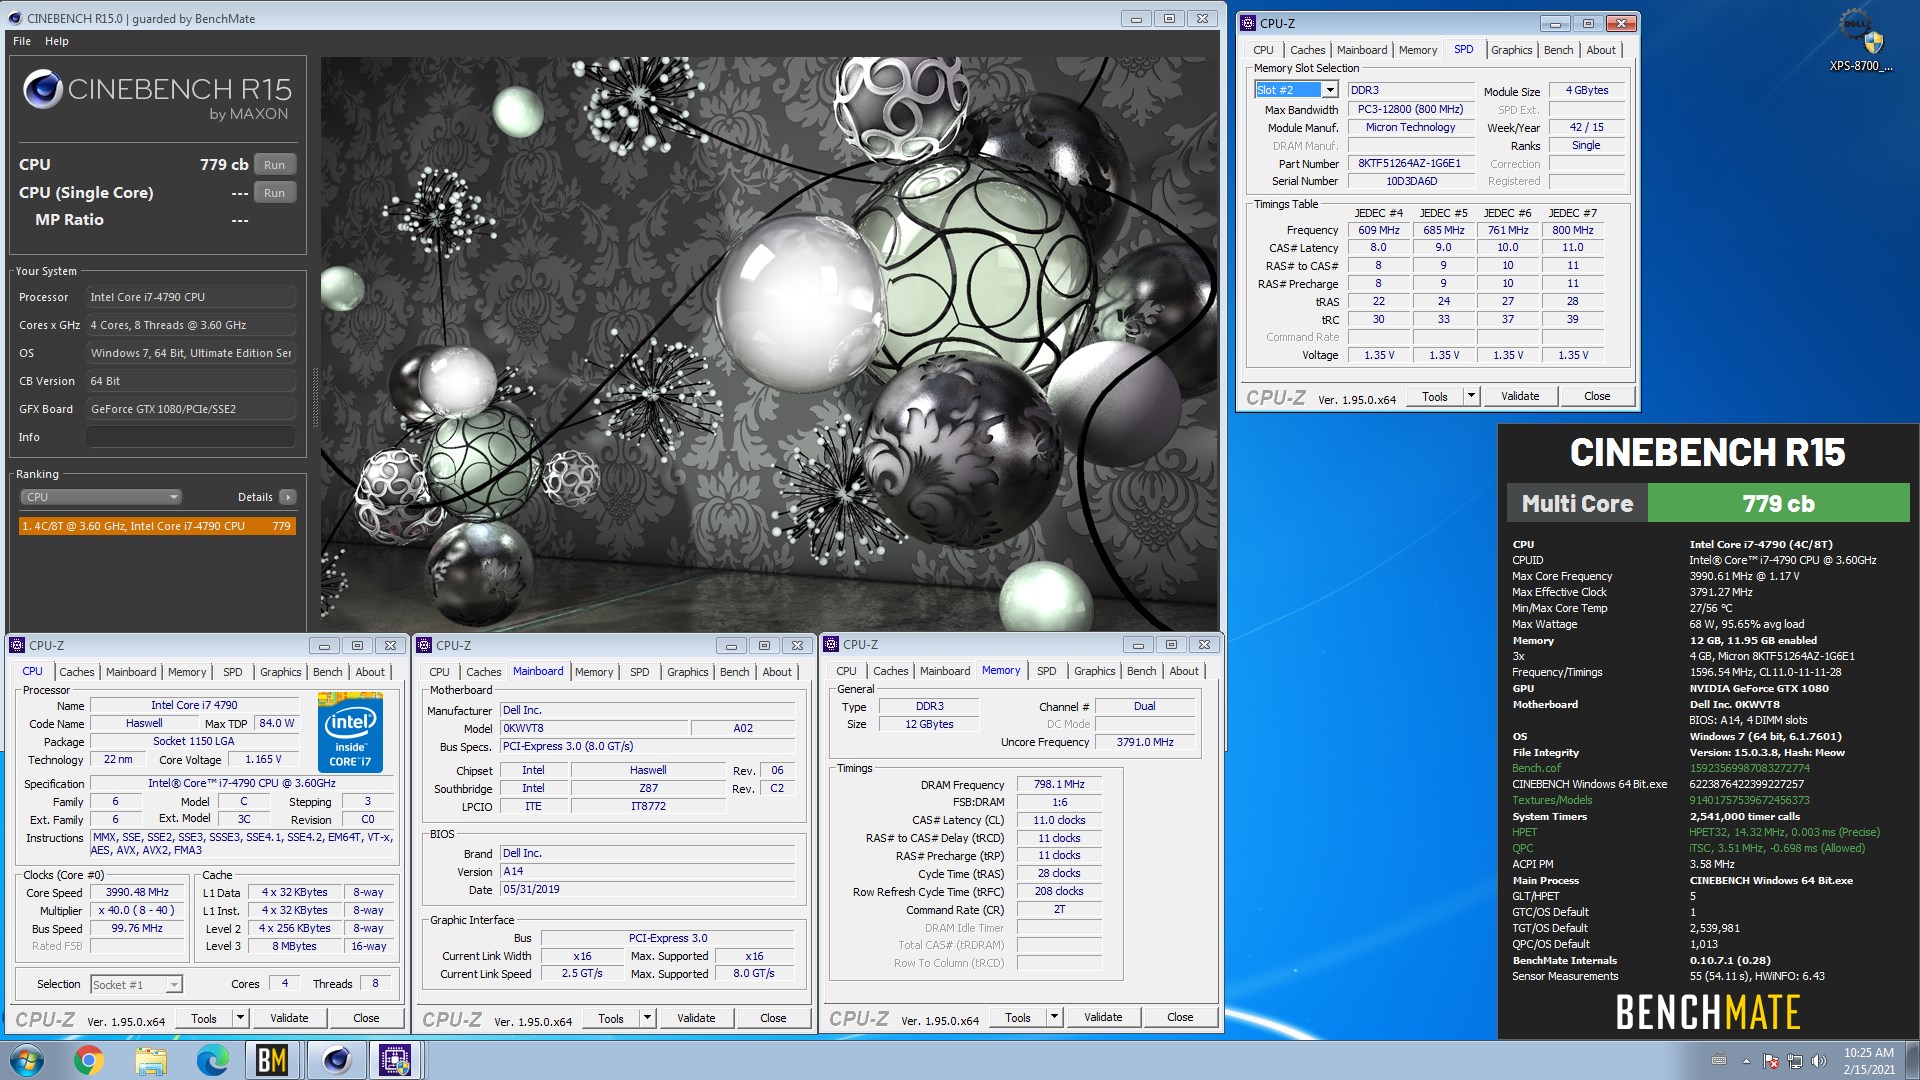
Task: Run the CPU Single Core benchmark
Action: click(275, 193)
